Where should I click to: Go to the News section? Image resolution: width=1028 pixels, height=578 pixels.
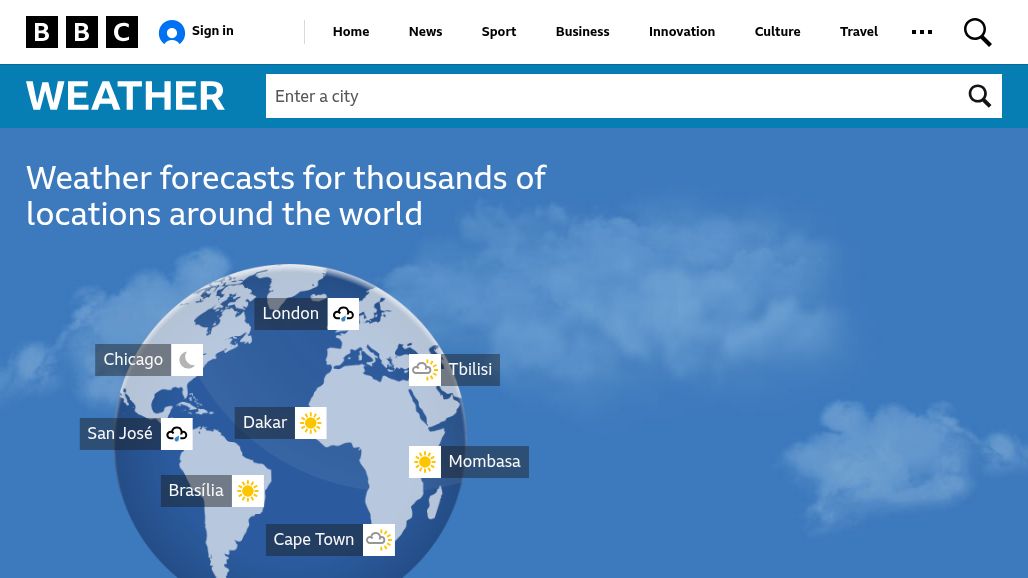[425, 32]
